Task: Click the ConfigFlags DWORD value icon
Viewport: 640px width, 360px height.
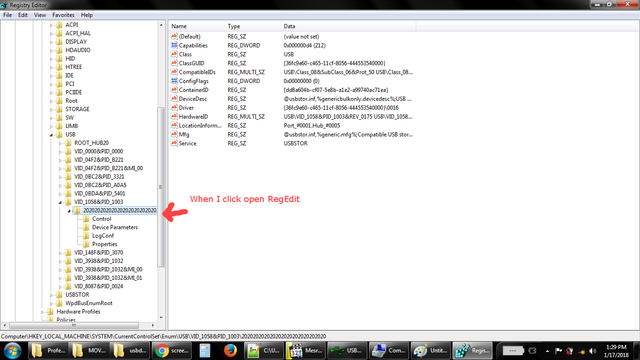Action: pyautogui.click(x=174, y=81)
